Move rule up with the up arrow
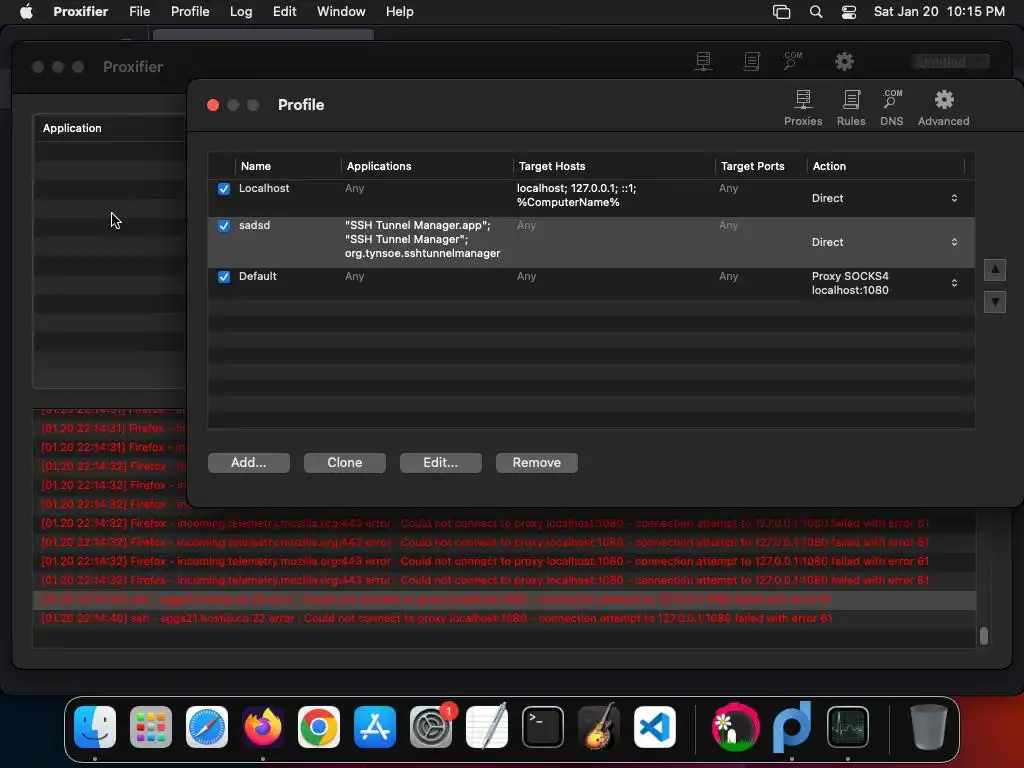1024x768 pixels. [x=995, y=270]
